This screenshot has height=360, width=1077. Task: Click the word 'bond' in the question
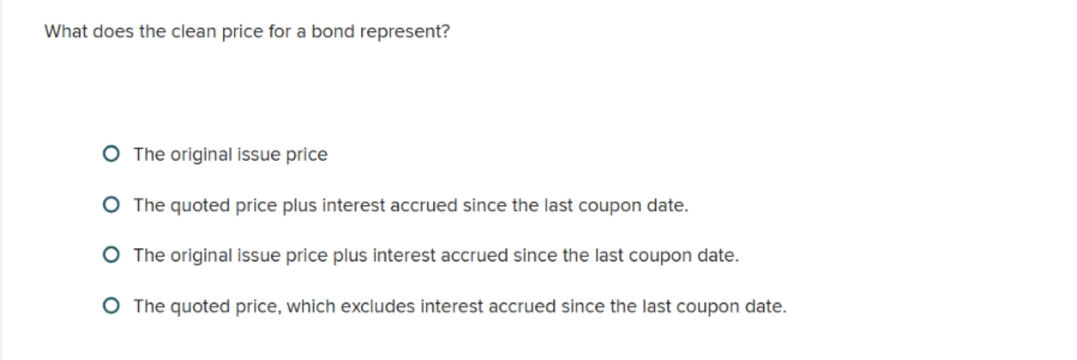point(333,32)
